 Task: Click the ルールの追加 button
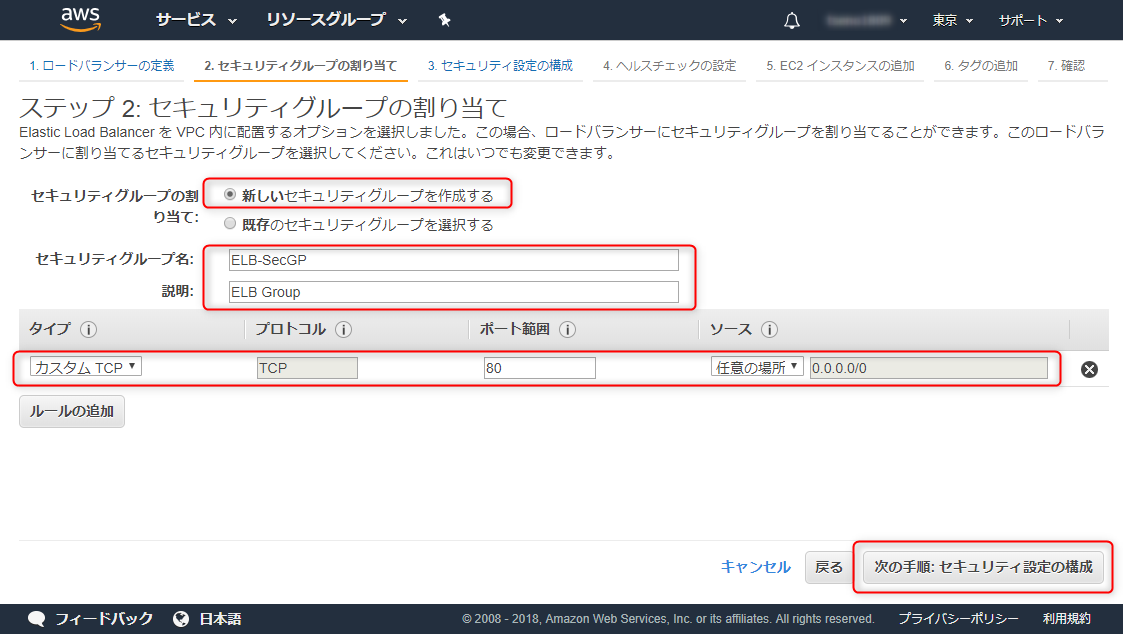(x=71, y=411)
